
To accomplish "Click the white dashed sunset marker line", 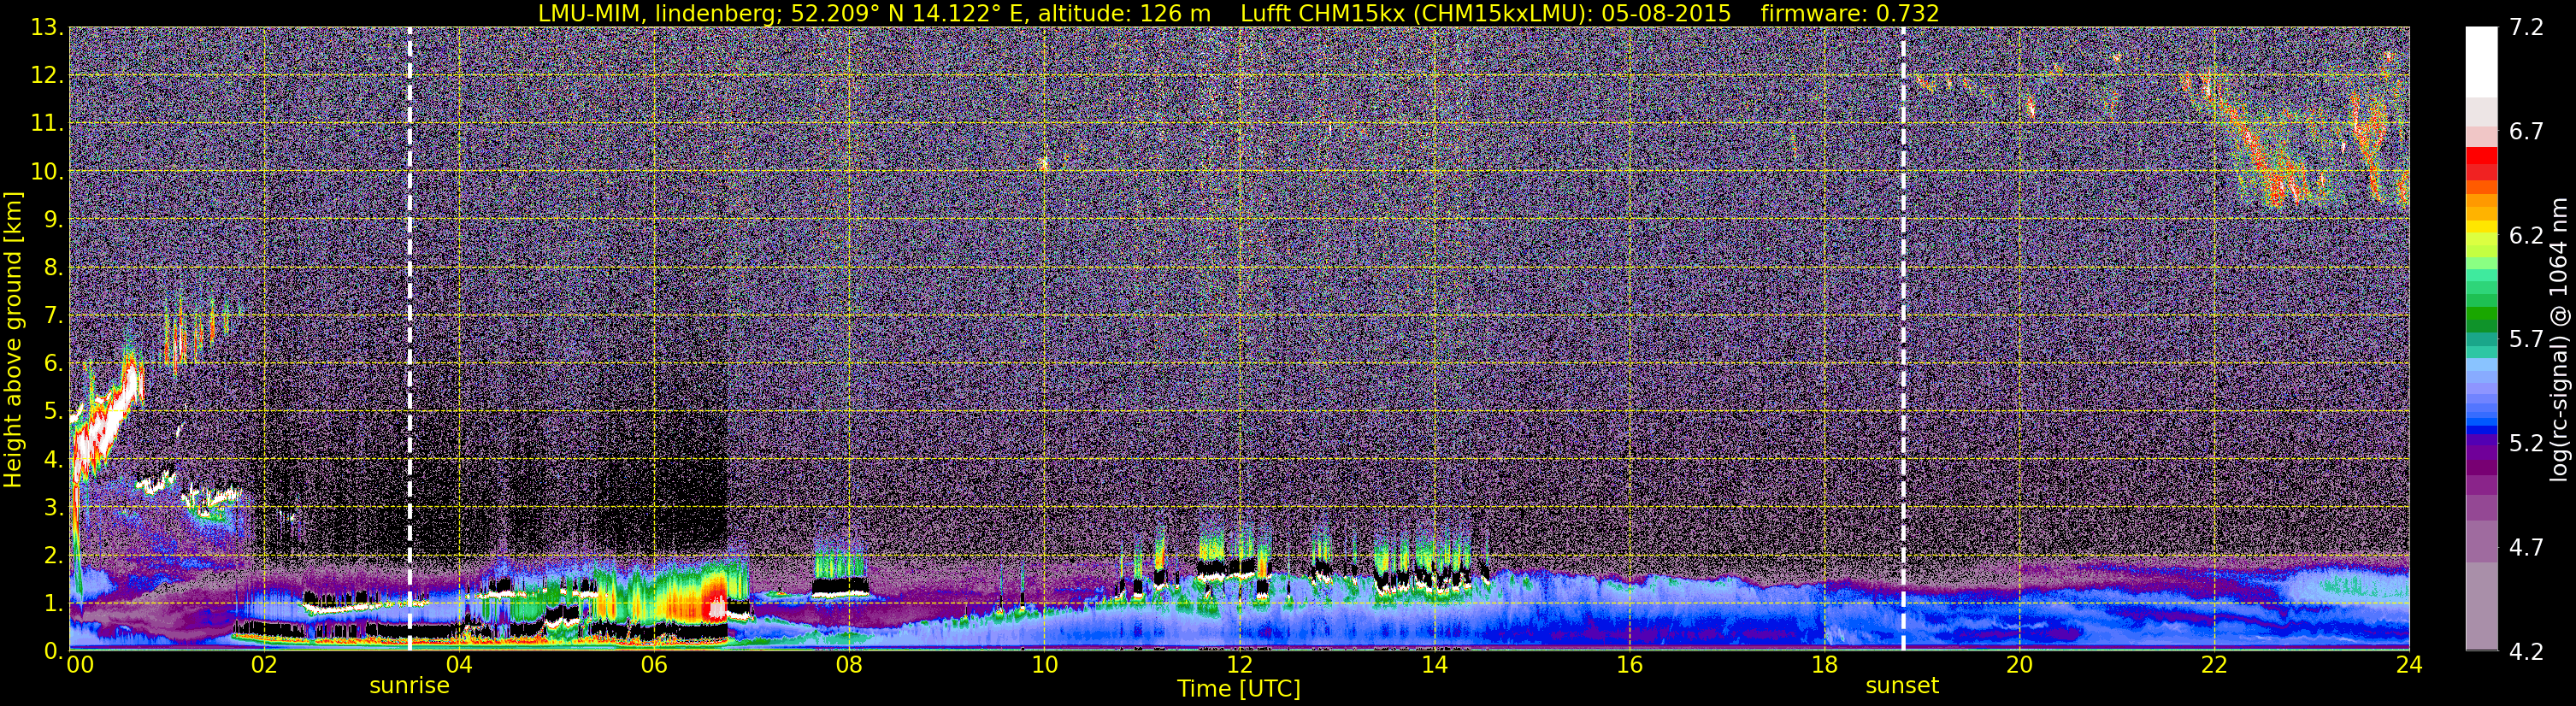I will (1902, 339).
